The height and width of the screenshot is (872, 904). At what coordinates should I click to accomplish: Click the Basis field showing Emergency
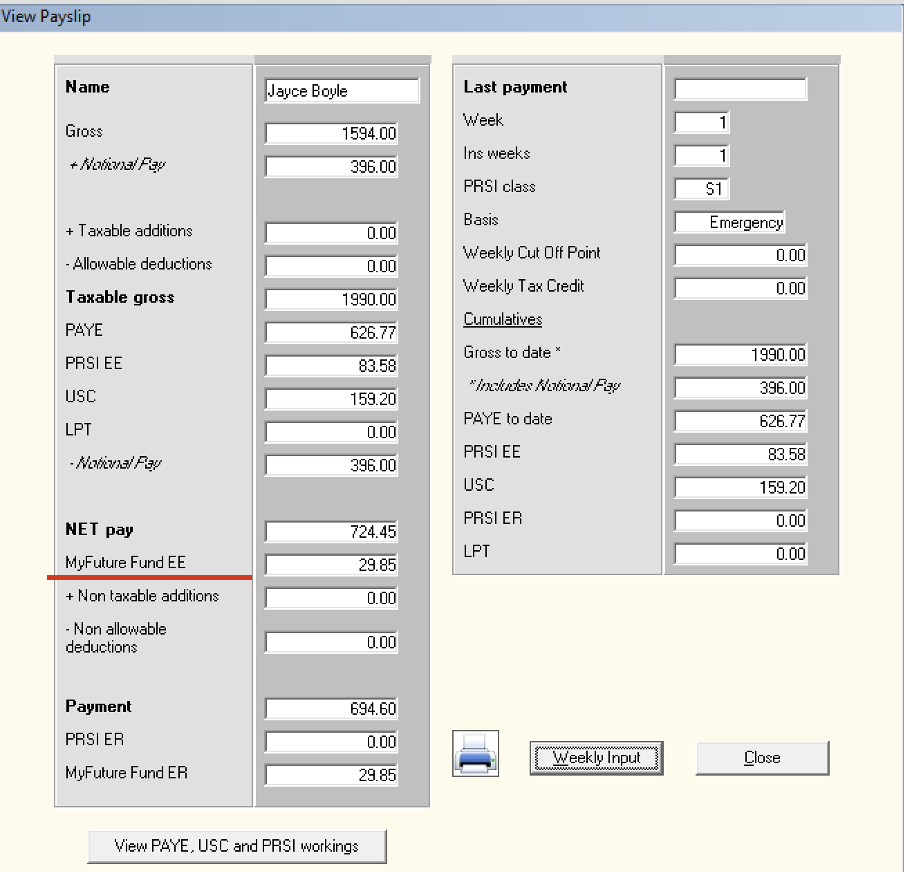730,222
